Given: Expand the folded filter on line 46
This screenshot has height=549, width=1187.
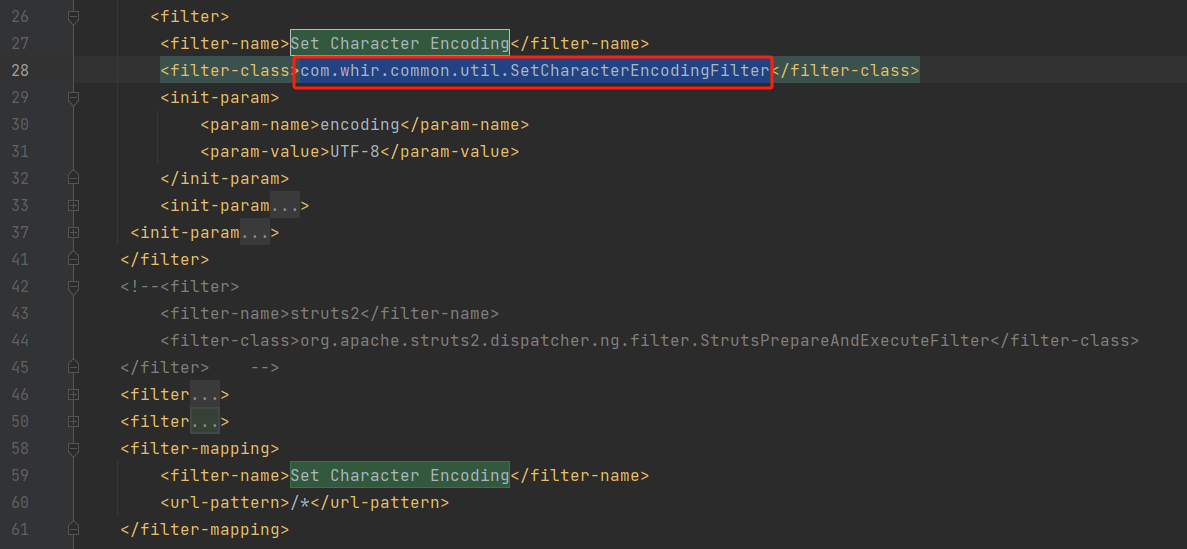Looking at the screenshot, I should pos(73,394).
